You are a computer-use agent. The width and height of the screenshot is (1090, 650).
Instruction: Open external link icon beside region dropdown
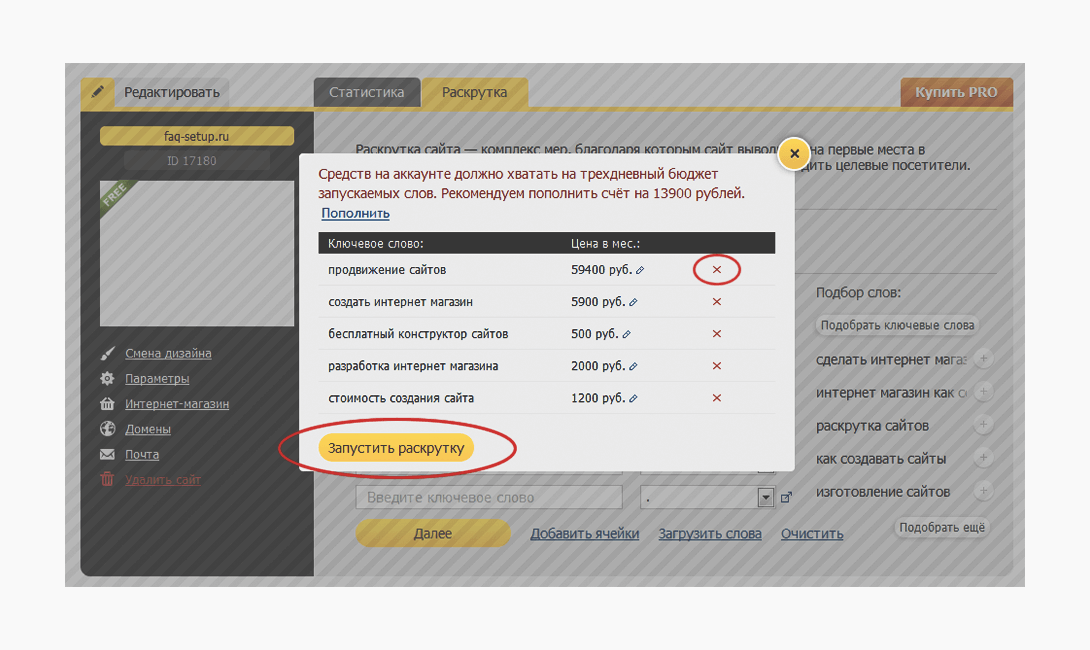786,498
